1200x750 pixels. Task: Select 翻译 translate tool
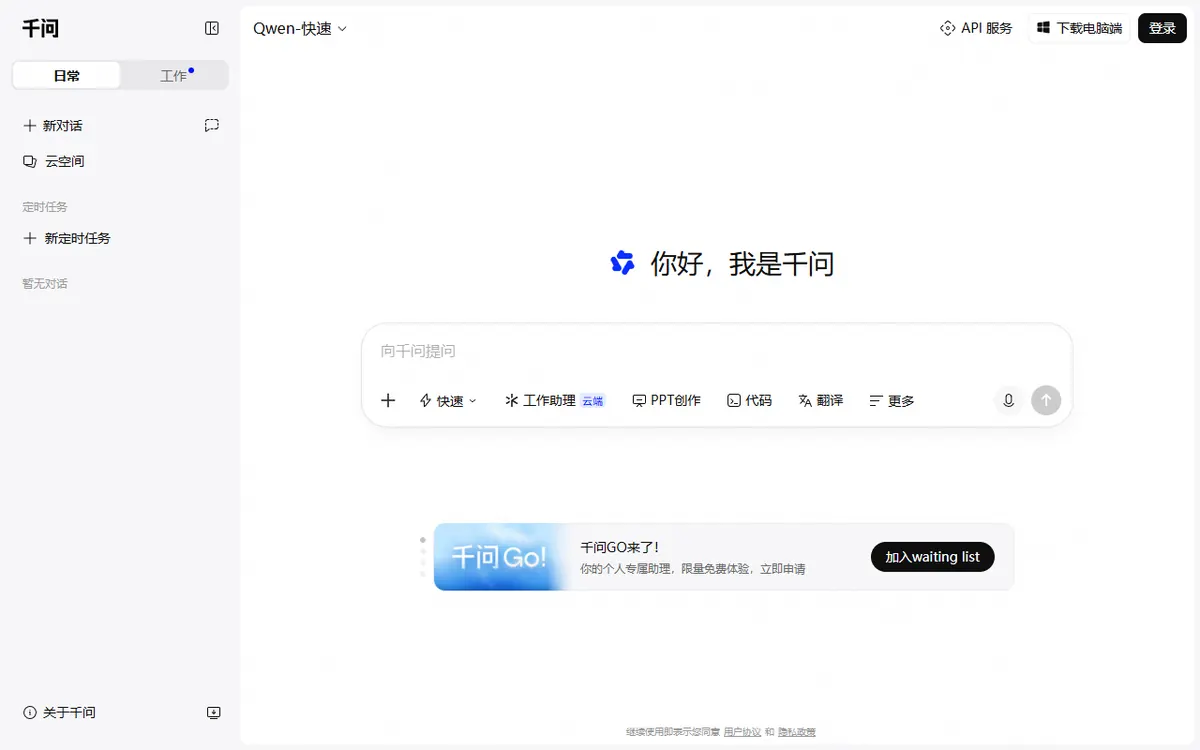click(x=821, y=400)
